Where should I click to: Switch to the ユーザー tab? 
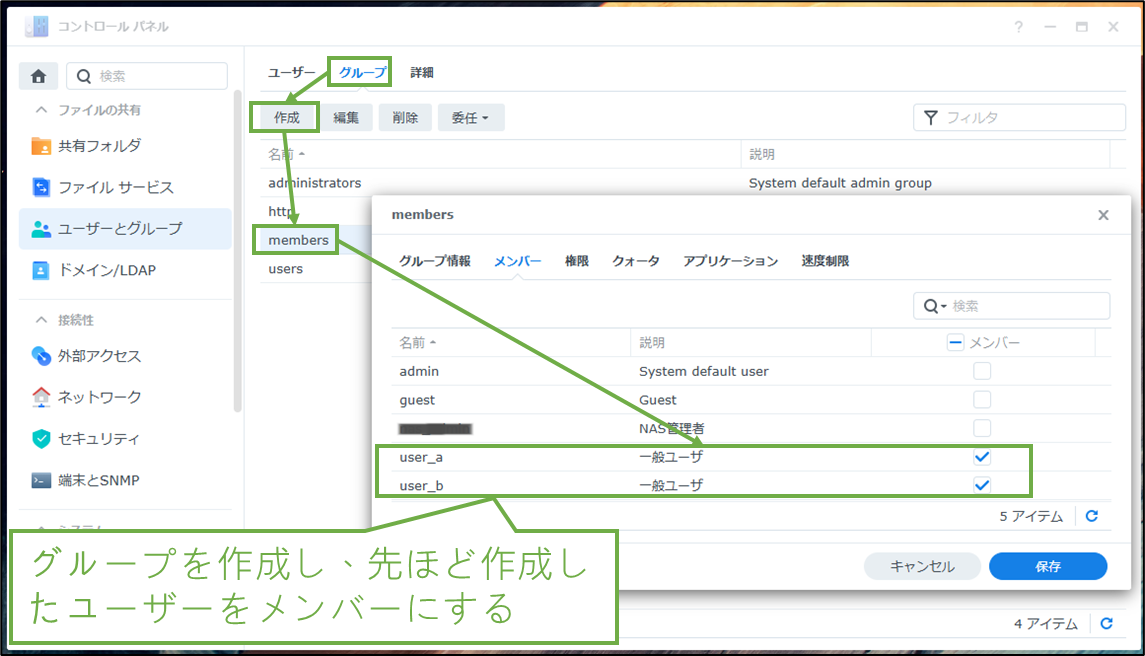click(x=291, y=72)
